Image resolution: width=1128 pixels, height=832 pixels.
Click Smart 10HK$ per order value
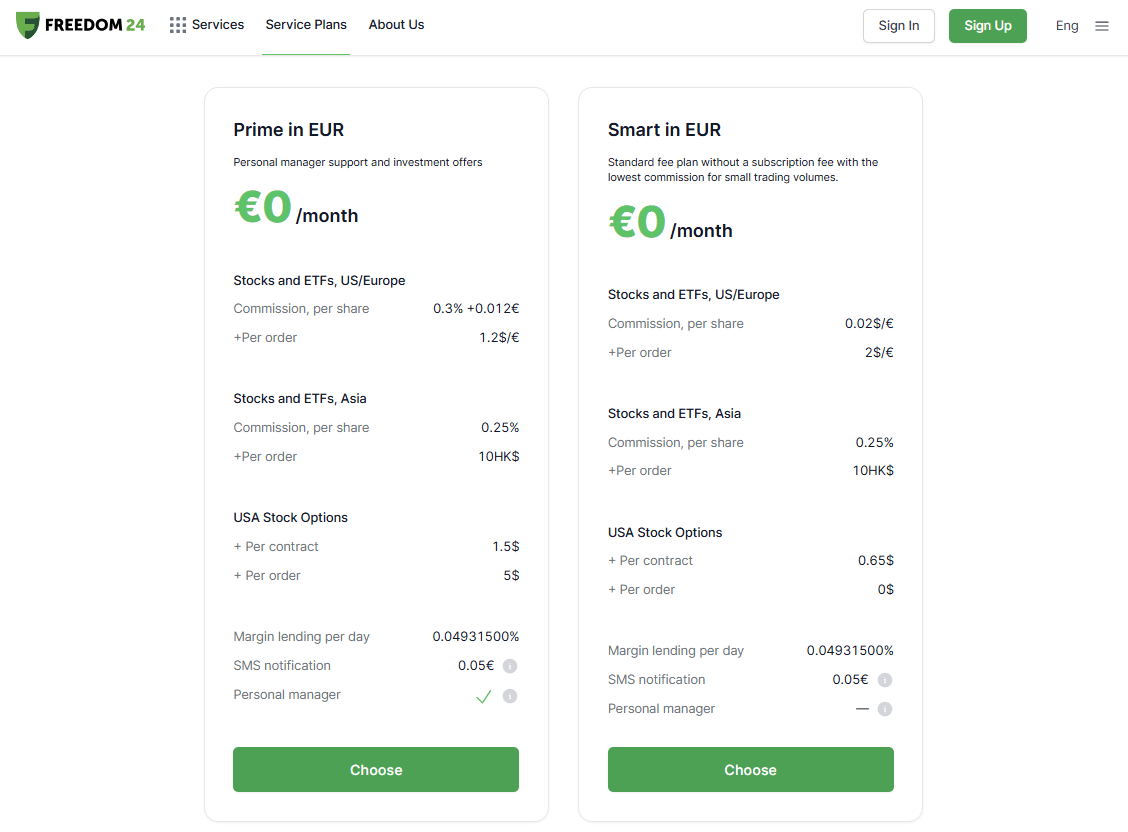tap(873, 470)
